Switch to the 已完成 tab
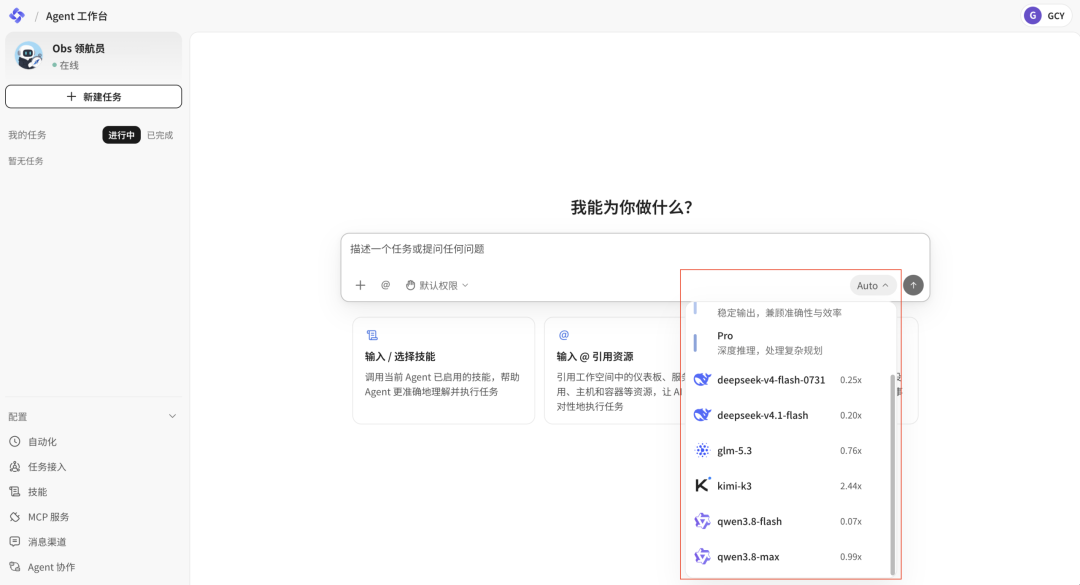The width and height of the screenshot is (1080, 585). coord(160,135)
